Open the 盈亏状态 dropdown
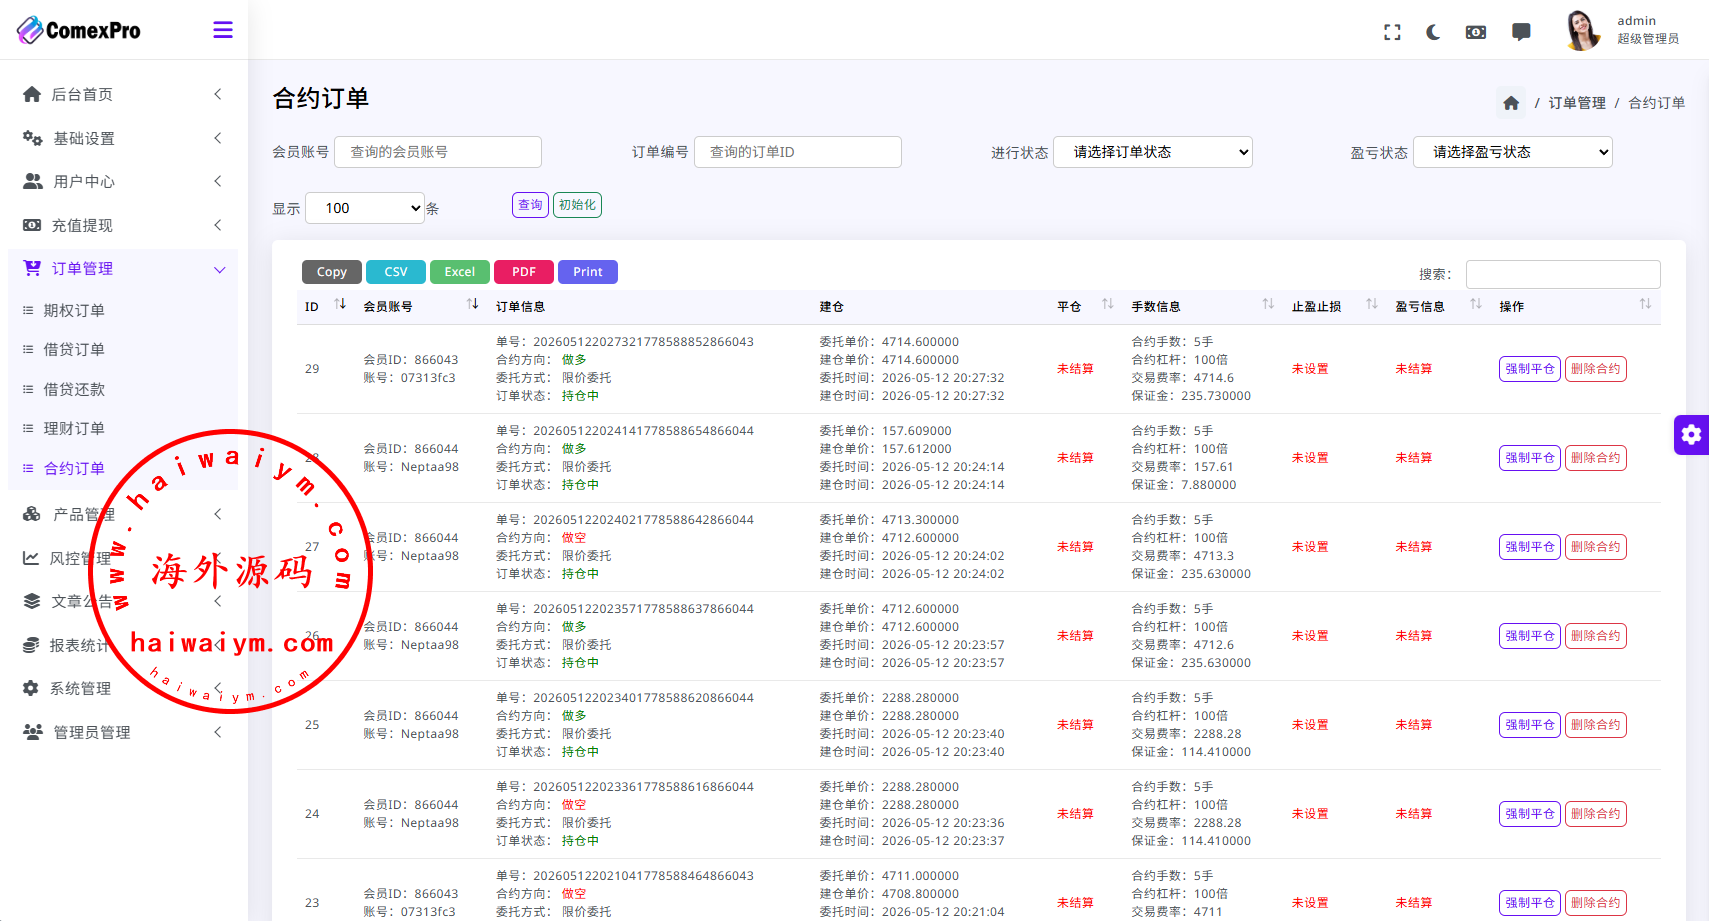Image resolution: width=1709 pixels, height=921 pixels. (1513, 152)
